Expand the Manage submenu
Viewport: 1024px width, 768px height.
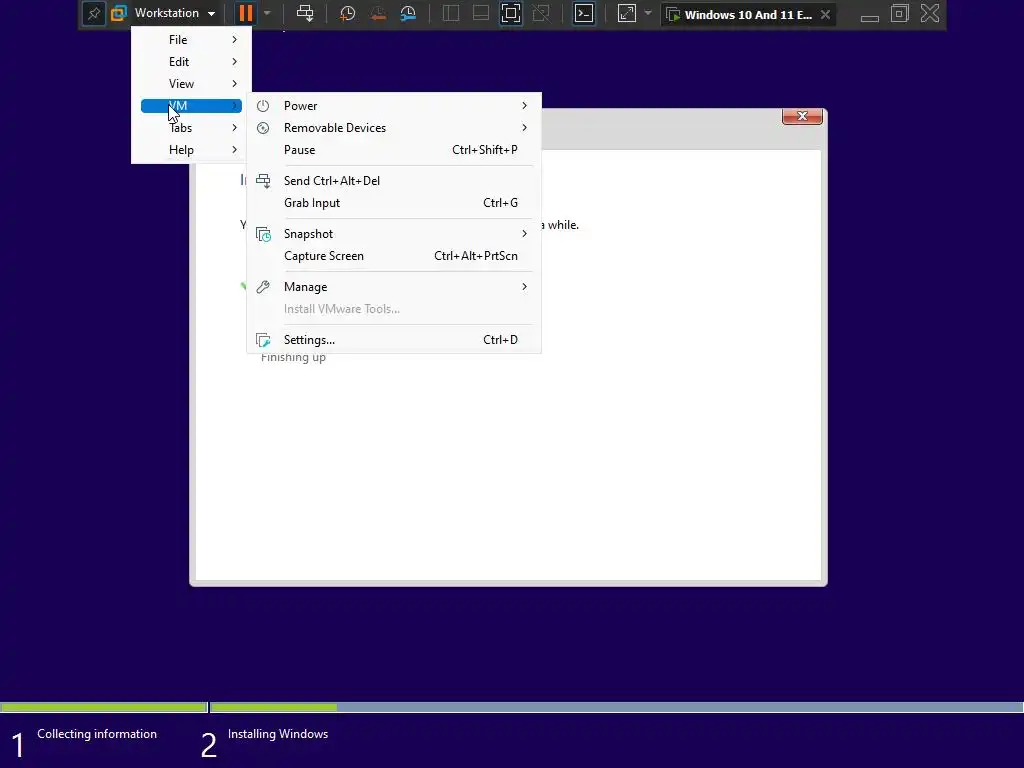coord(394,287)
